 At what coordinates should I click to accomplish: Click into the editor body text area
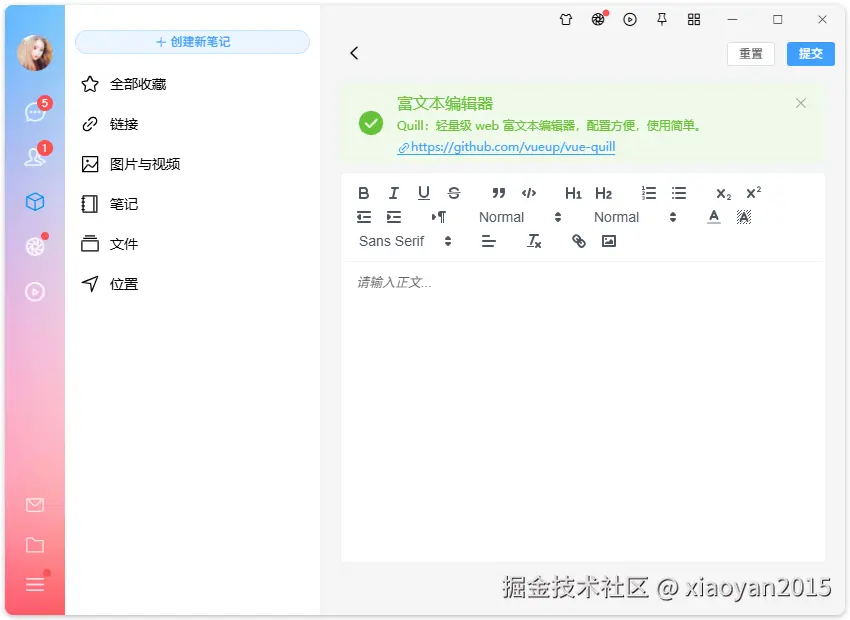tap(583, 412)
